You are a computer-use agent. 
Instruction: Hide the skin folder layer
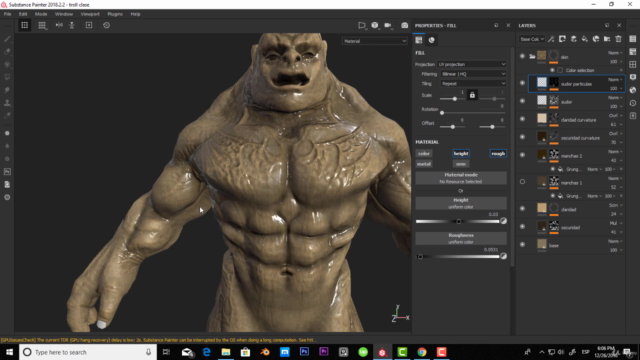coord(522,56)
